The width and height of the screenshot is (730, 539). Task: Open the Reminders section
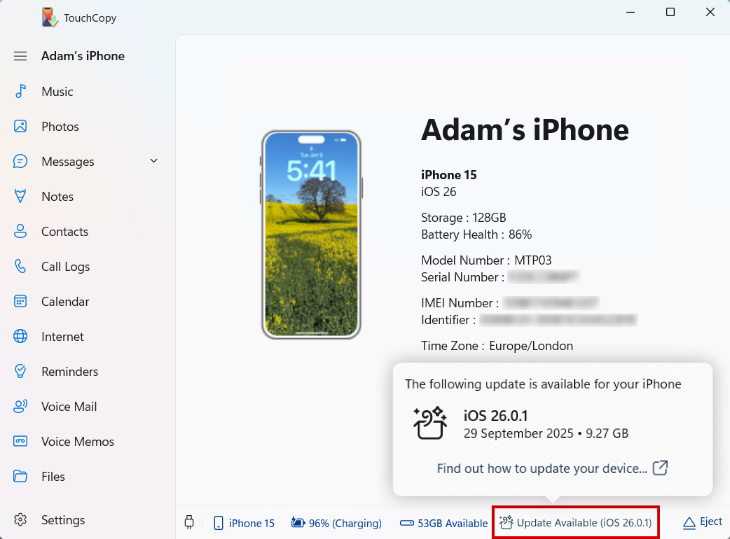69,371
